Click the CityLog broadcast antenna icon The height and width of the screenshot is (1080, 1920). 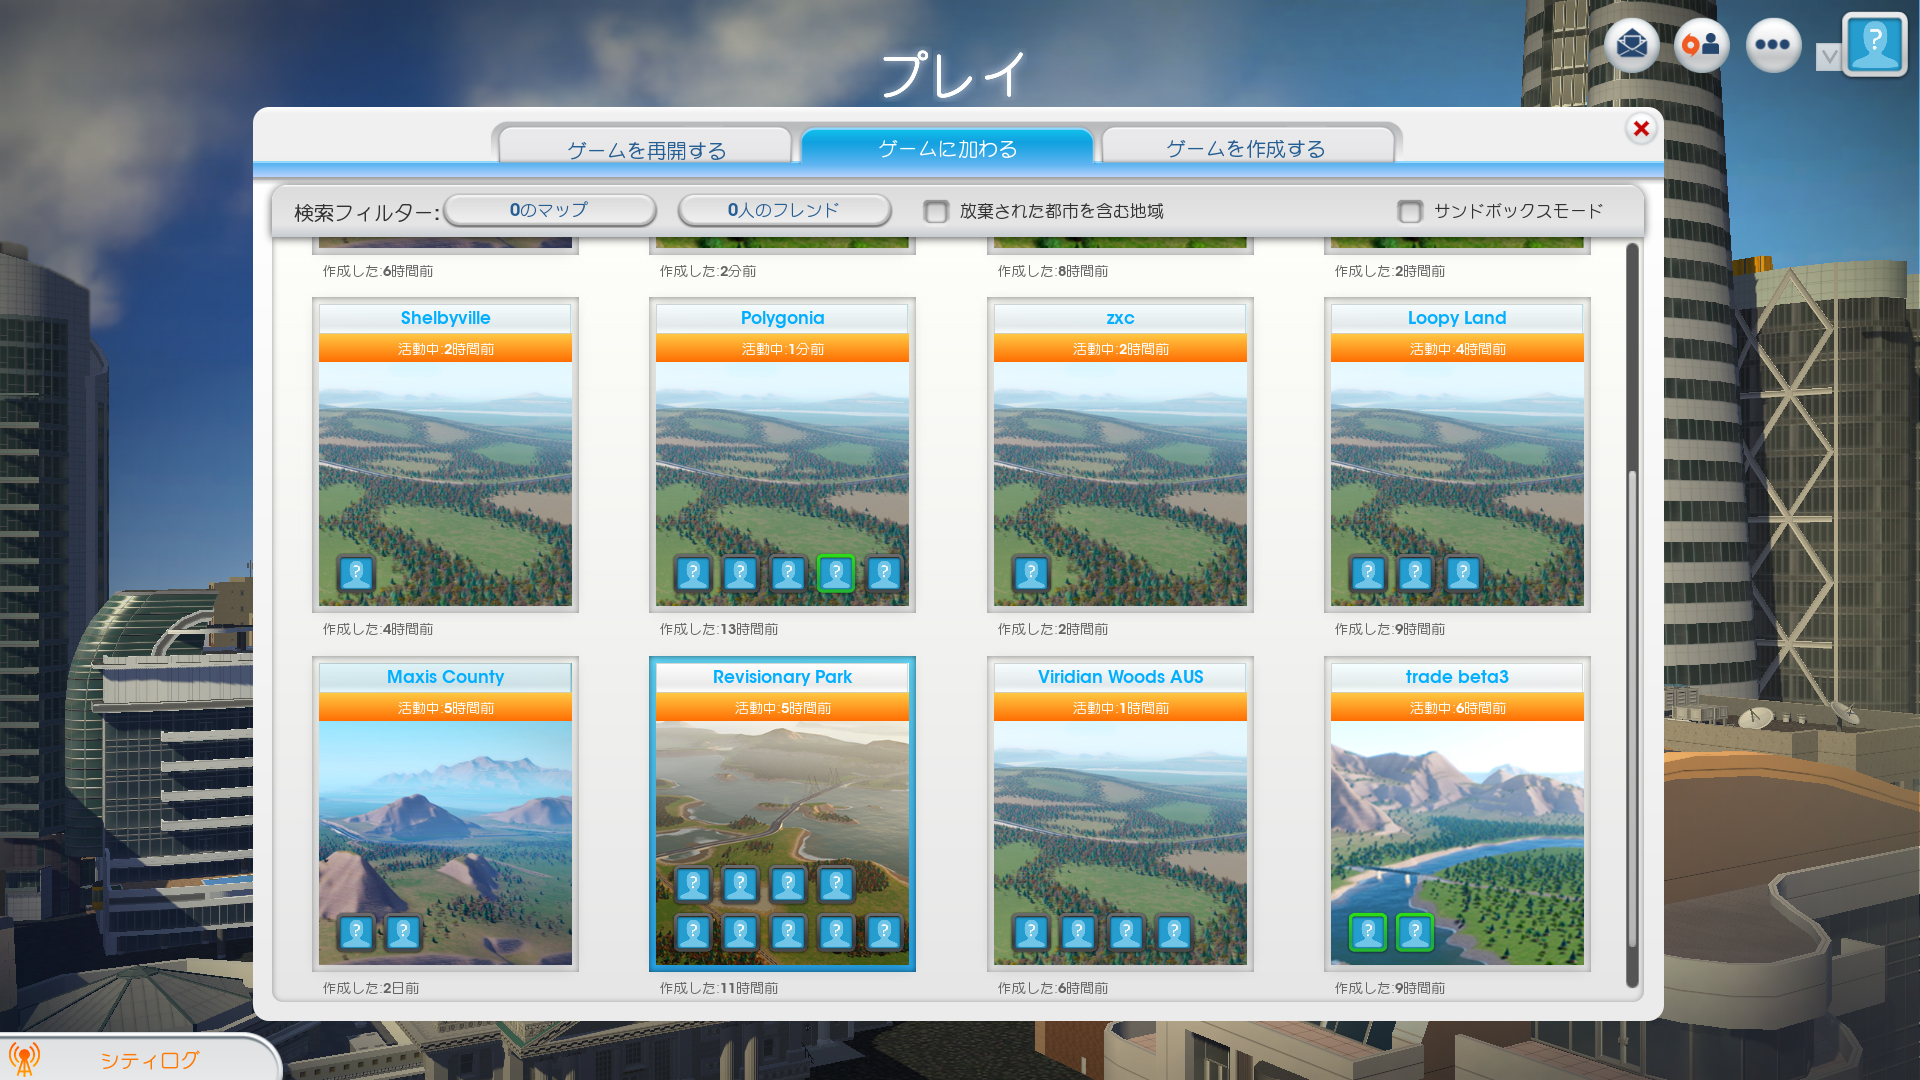tap(24, 1058)
